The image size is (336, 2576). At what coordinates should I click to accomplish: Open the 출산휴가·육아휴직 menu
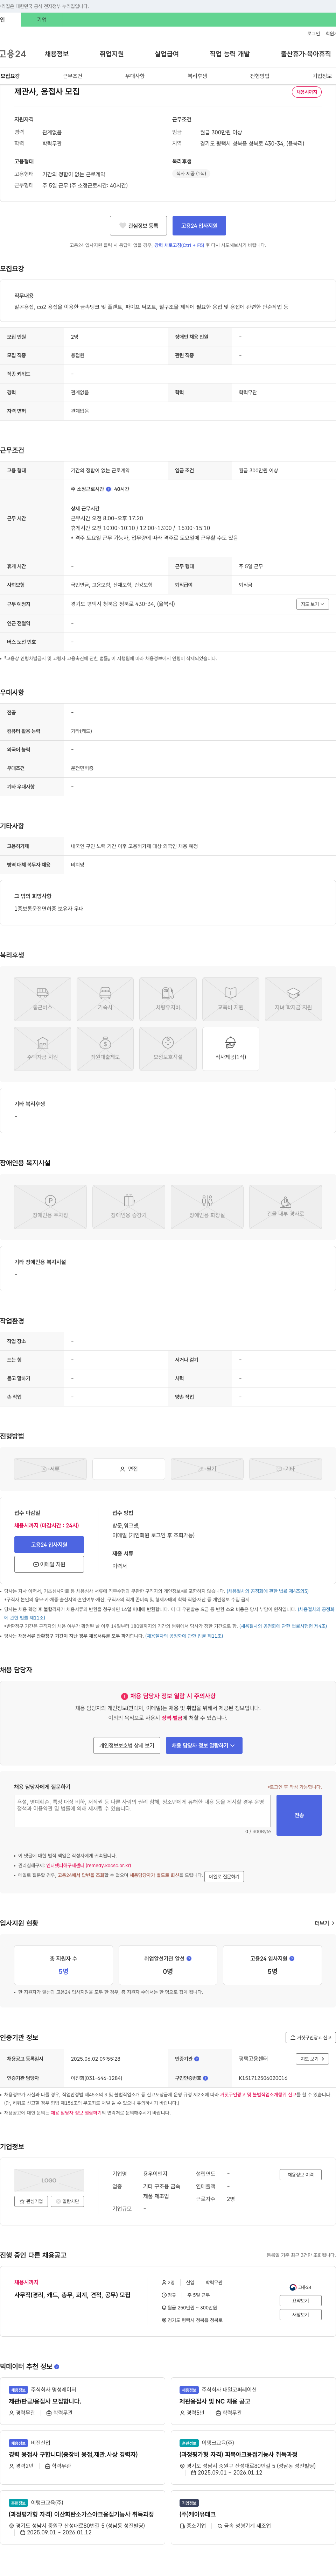pyautogui.click(x=306, y=54)
